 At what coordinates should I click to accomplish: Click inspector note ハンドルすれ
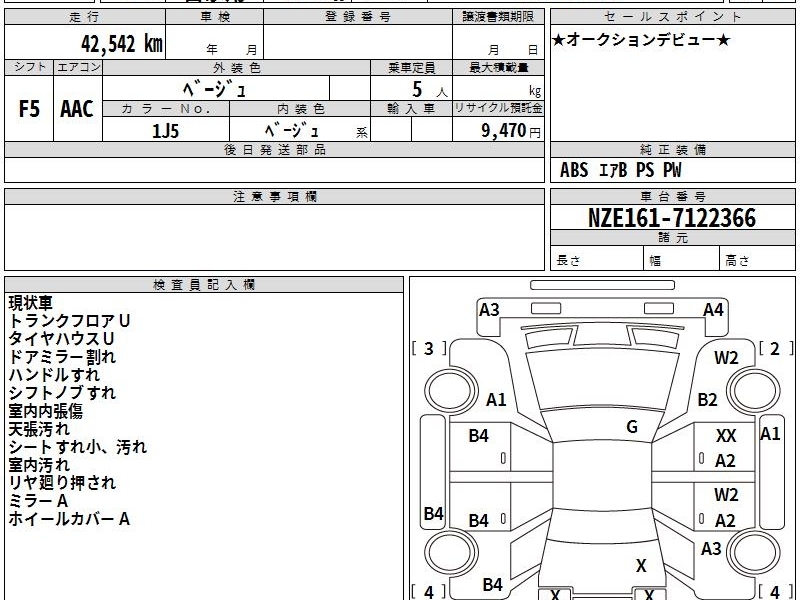tap(54, 375)
